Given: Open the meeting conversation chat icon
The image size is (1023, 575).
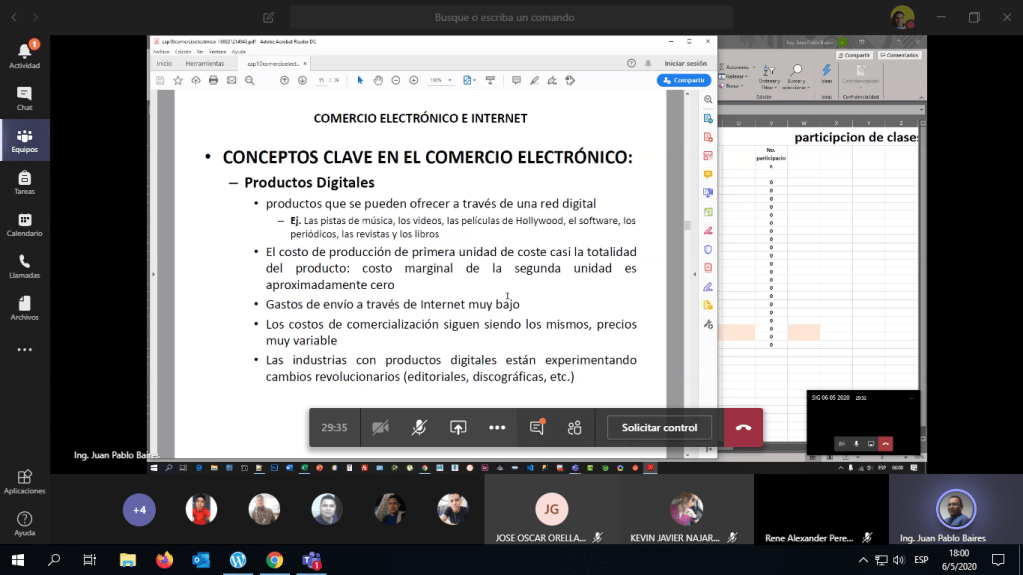Looking at the screenshot, I should coord(537,428).
